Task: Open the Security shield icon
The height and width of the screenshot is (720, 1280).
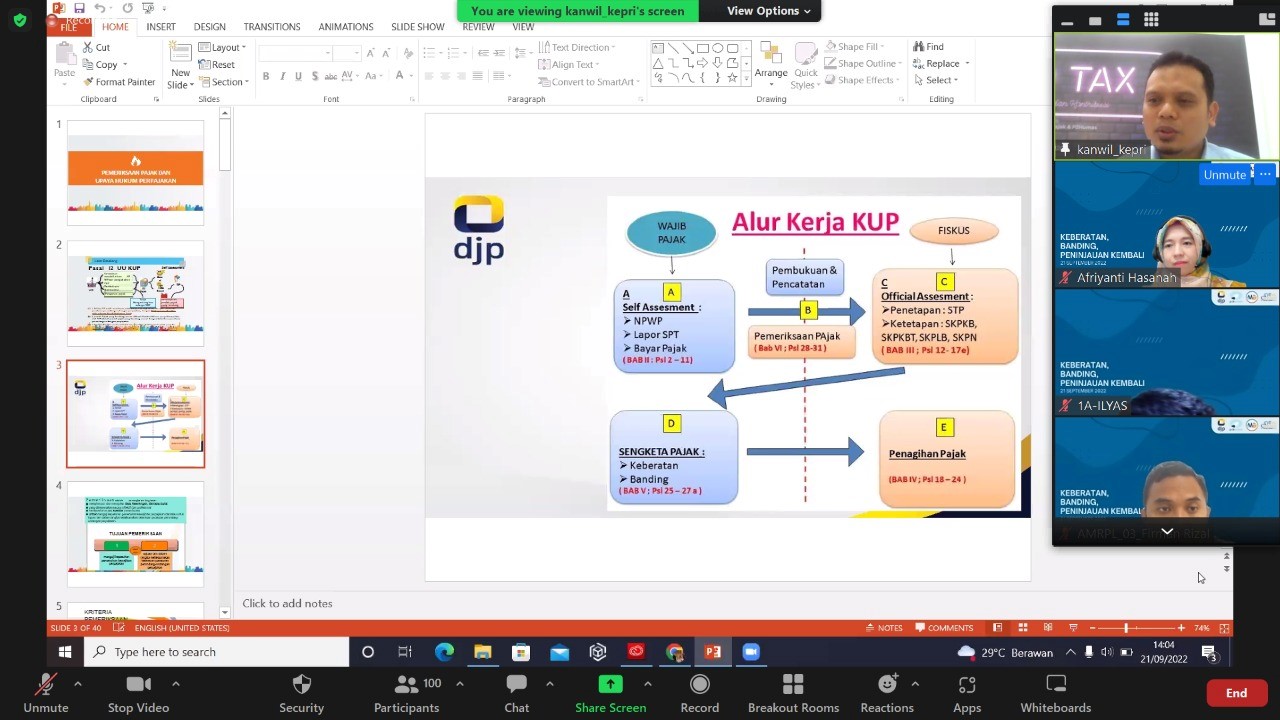Action: (x=301, y=685)
